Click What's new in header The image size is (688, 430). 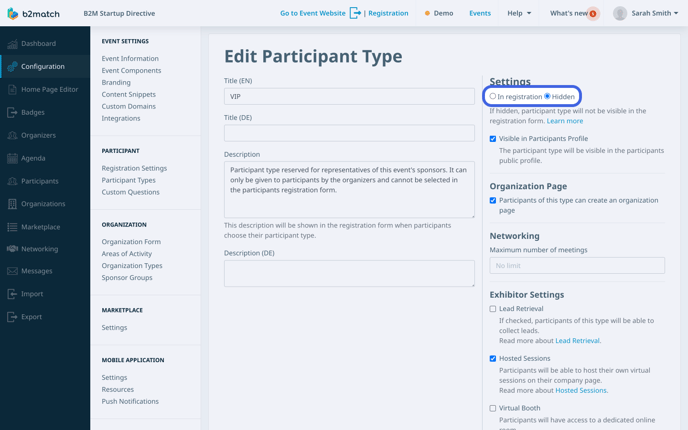[x=569, y=13]
